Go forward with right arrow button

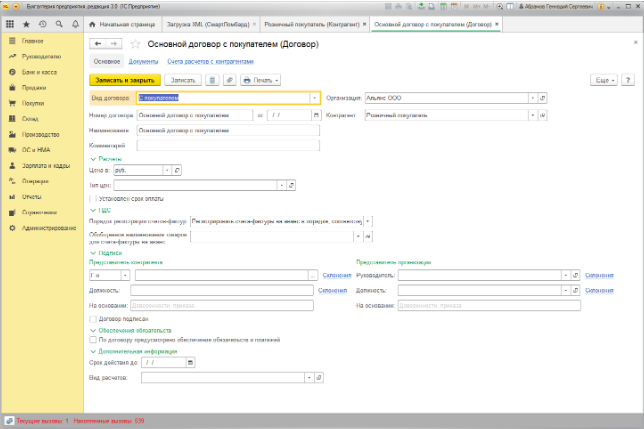pos(114,44)
